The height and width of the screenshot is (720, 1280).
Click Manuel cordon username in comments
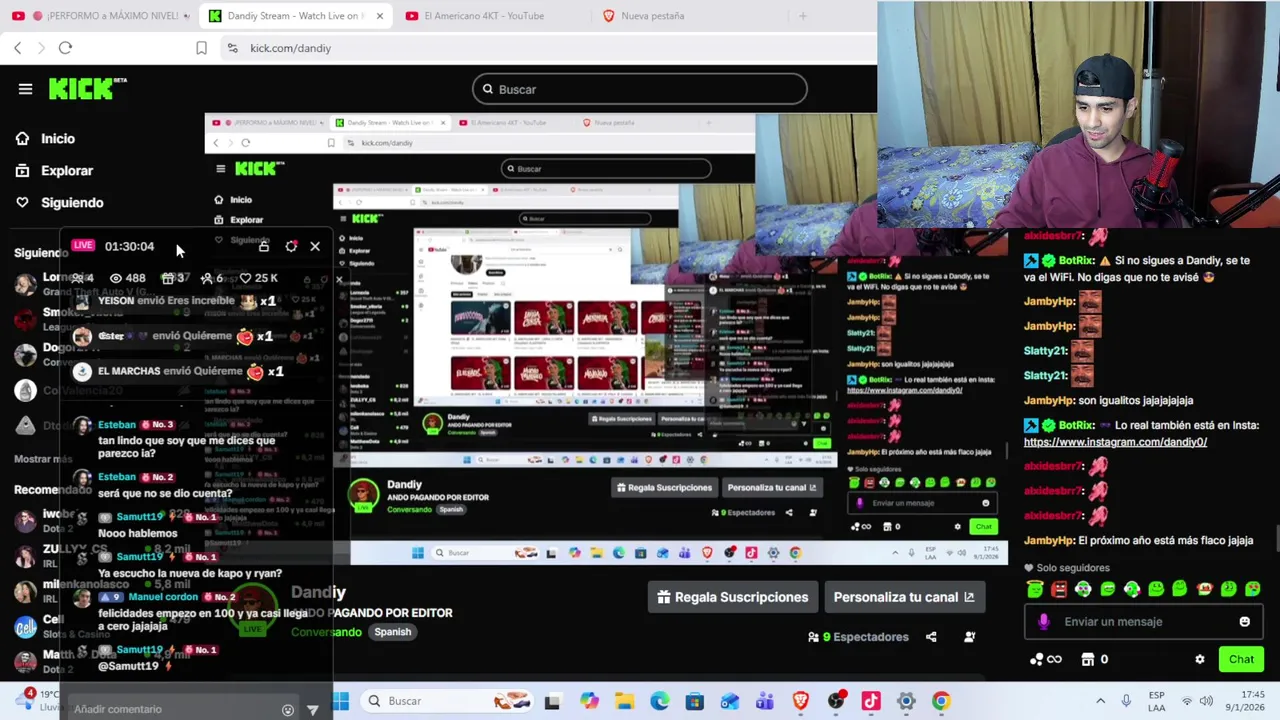(163, 598)
